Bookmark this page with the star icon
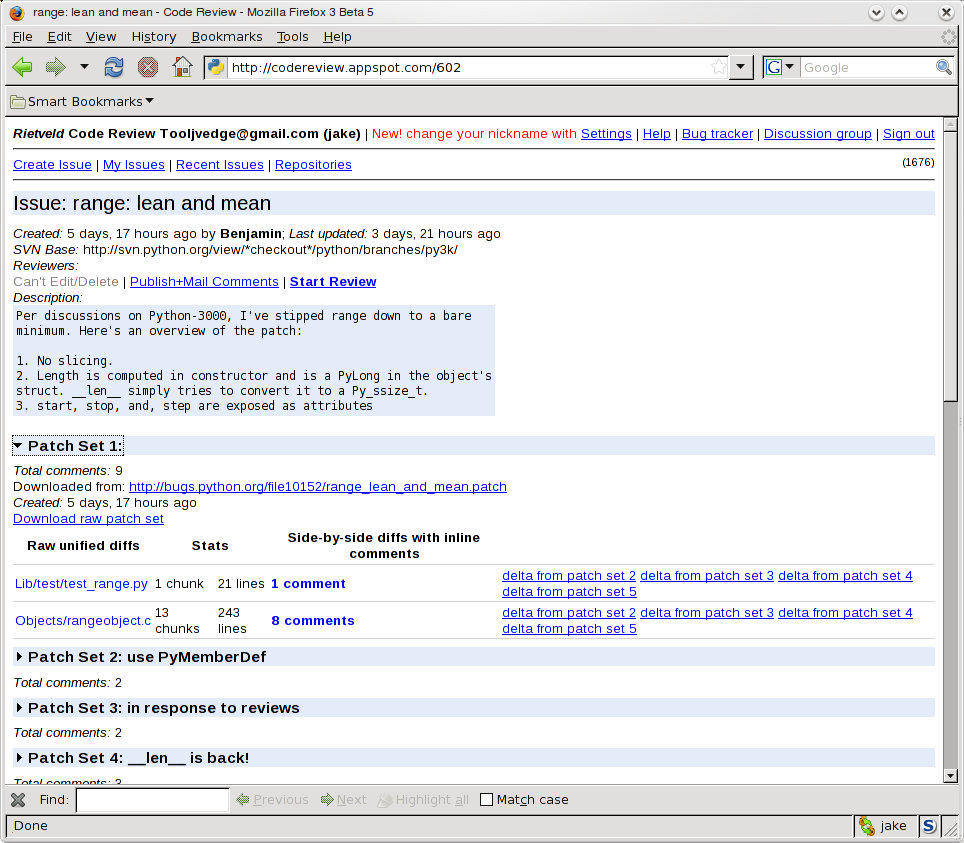 click(718, 67)
